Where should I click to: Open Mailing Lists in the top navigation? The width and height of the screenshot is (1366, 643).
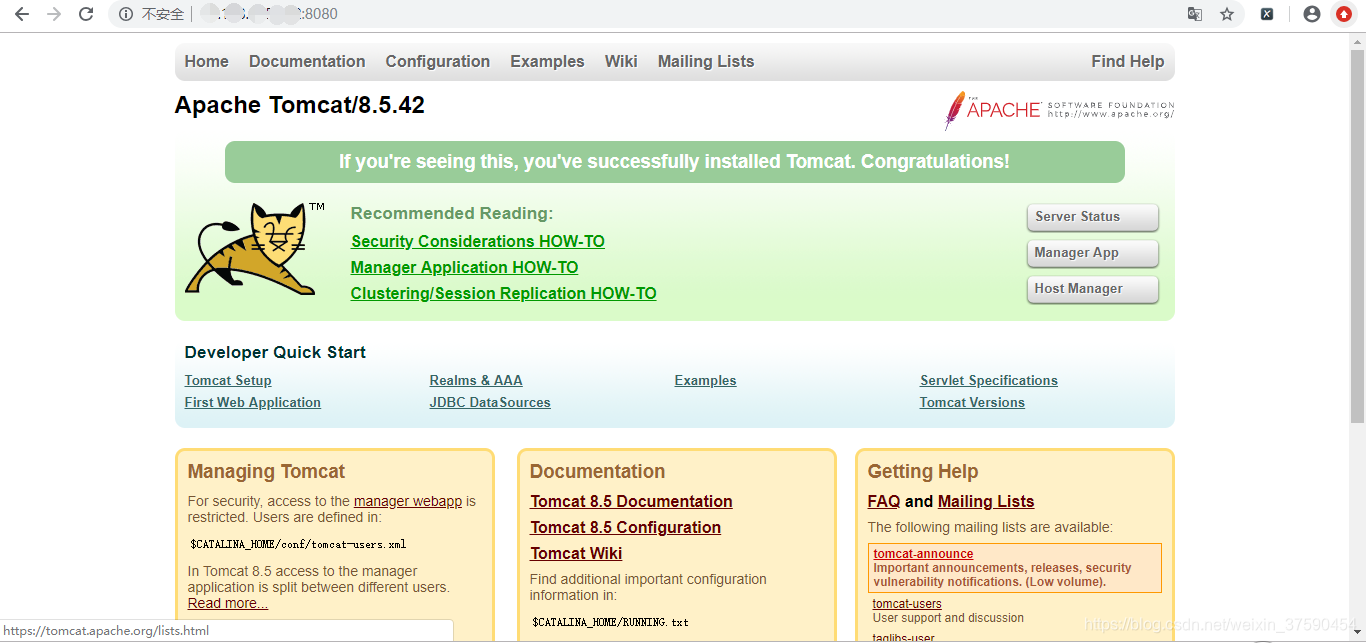[x=706, y=61]
